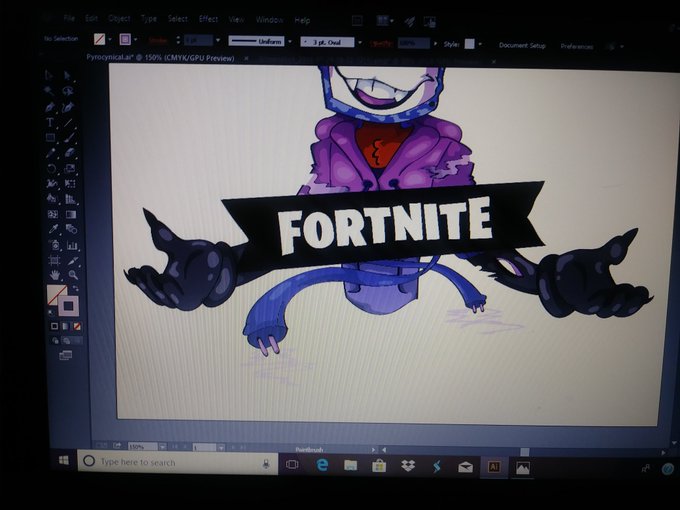This screenshot has height=510, width=680.
Task: Select the Mesh tool
Action: point(52,214)
